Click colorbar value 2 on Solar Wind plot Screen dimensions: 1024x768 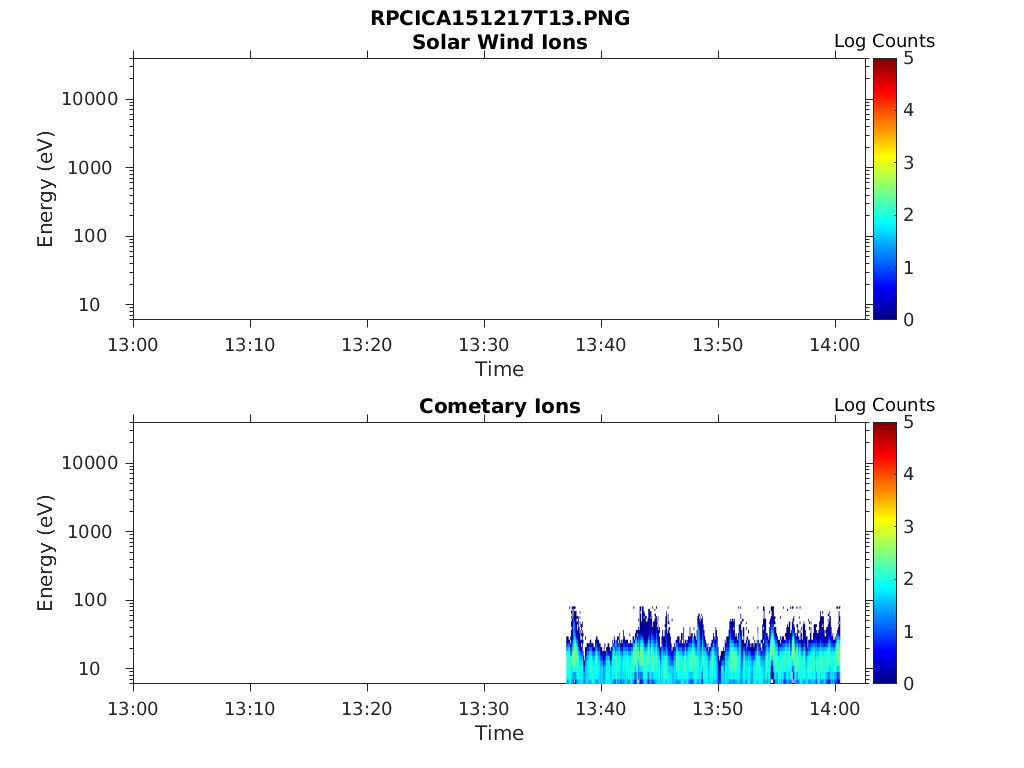[x=908, y=215]
